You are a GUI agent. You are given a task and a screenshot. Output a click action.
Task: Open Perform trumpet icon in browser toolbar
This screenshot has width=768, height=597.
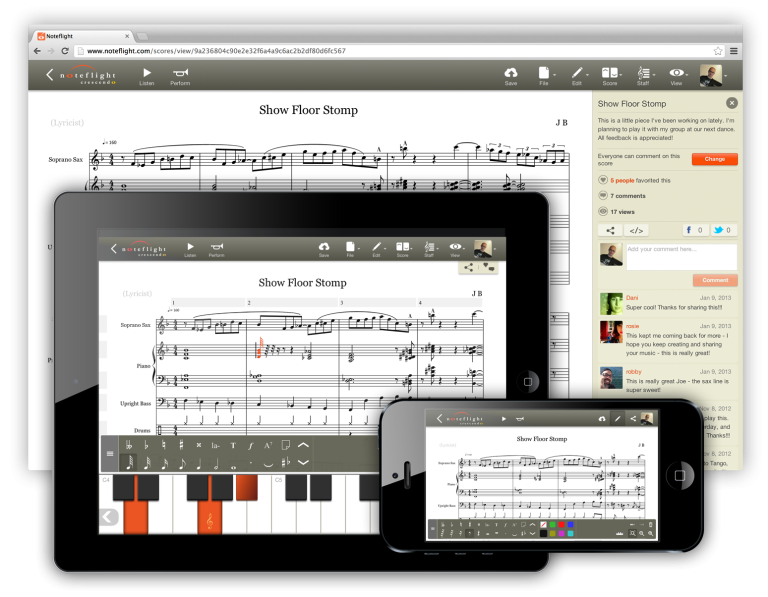coord(180,76)
